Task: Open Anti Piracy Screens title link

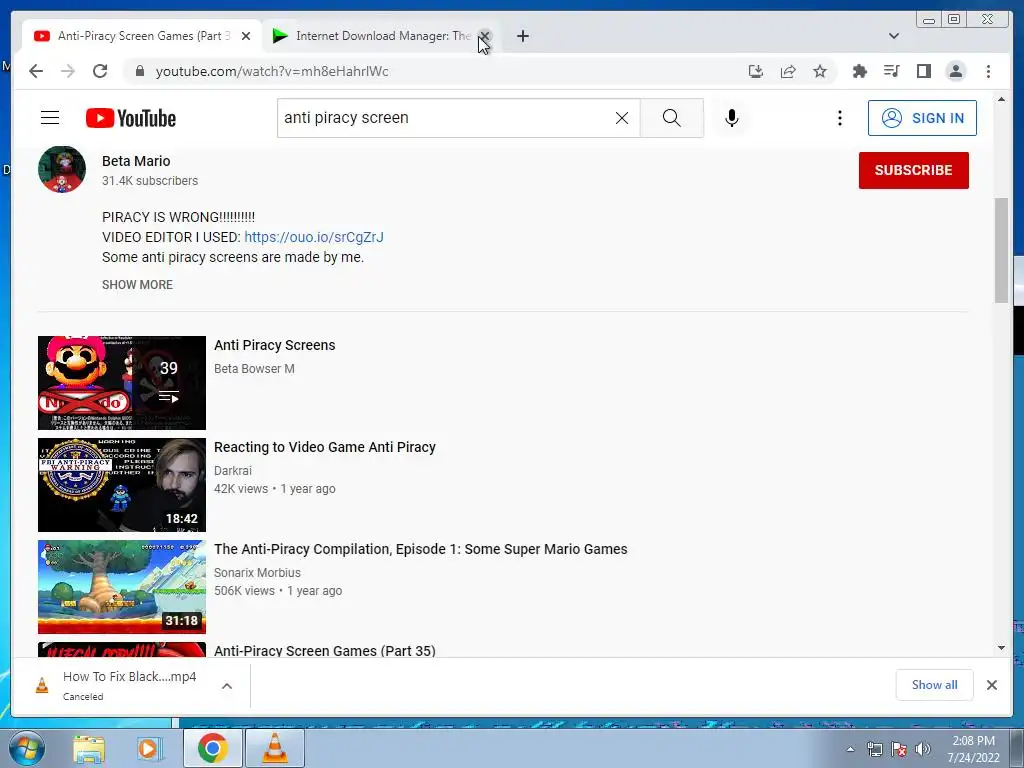Action: click(274, 345)
